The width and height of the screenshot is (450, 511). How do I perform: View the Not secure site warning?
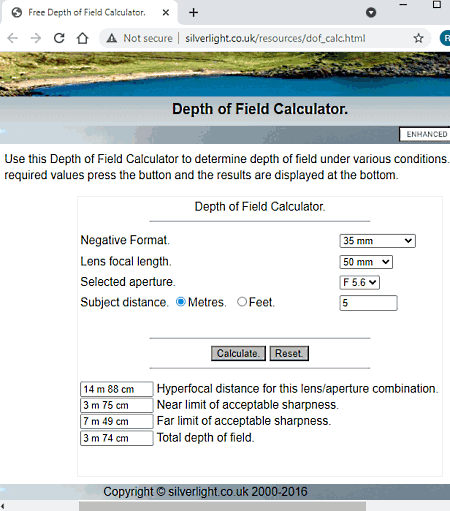click(140, 38)
